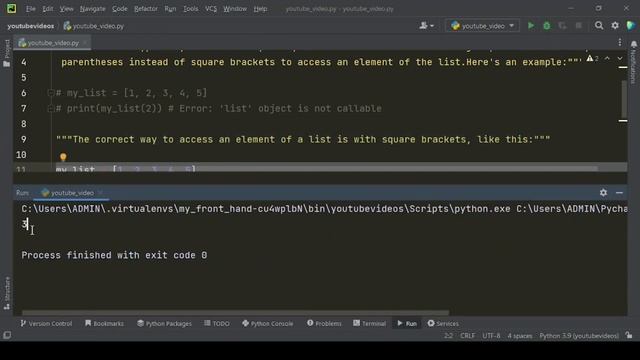Close the youtube_video run tab
Viewport: 640px width, 360px height.
100,193
